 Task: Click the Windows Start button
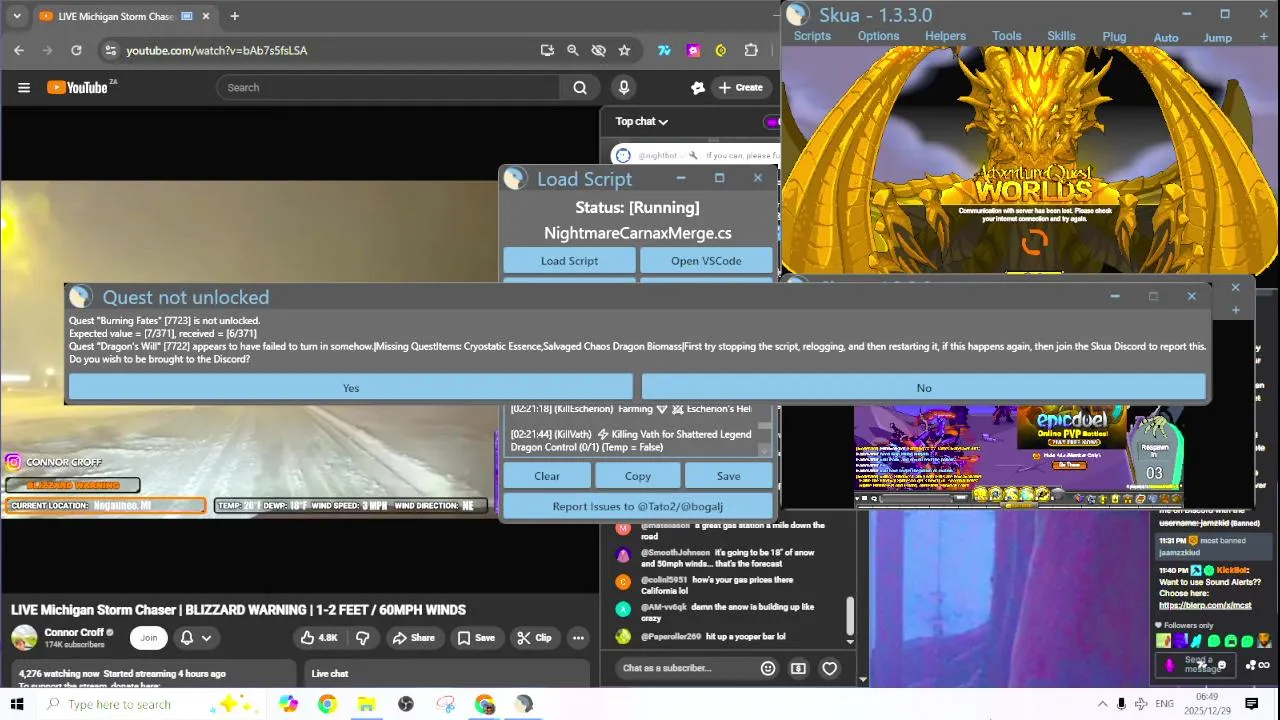(x=17, y=704)
